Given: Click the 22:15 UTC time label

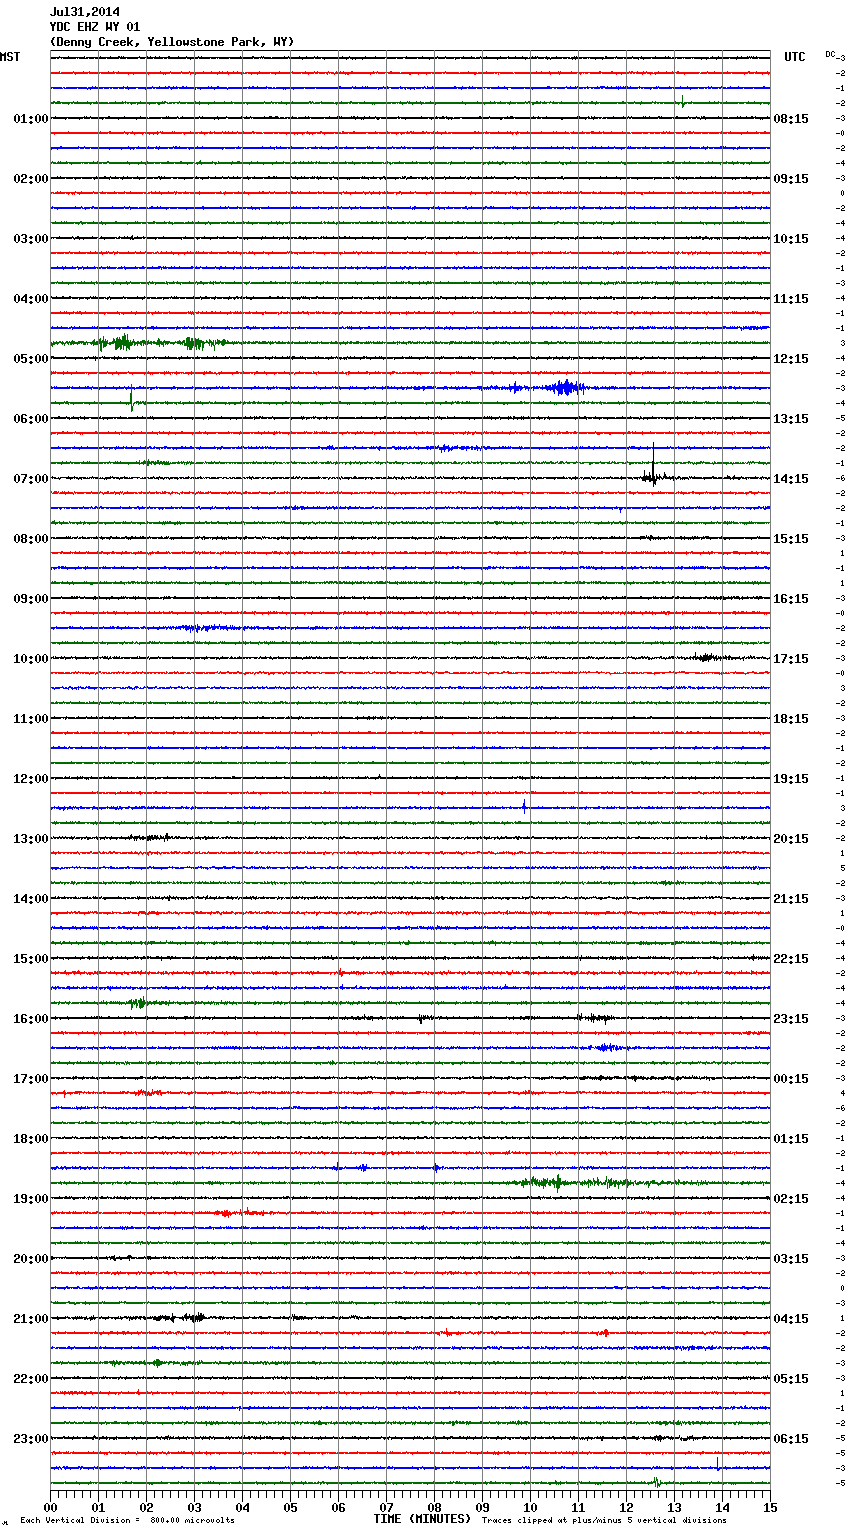Looking at the screenshot, I should pos(791,959).
